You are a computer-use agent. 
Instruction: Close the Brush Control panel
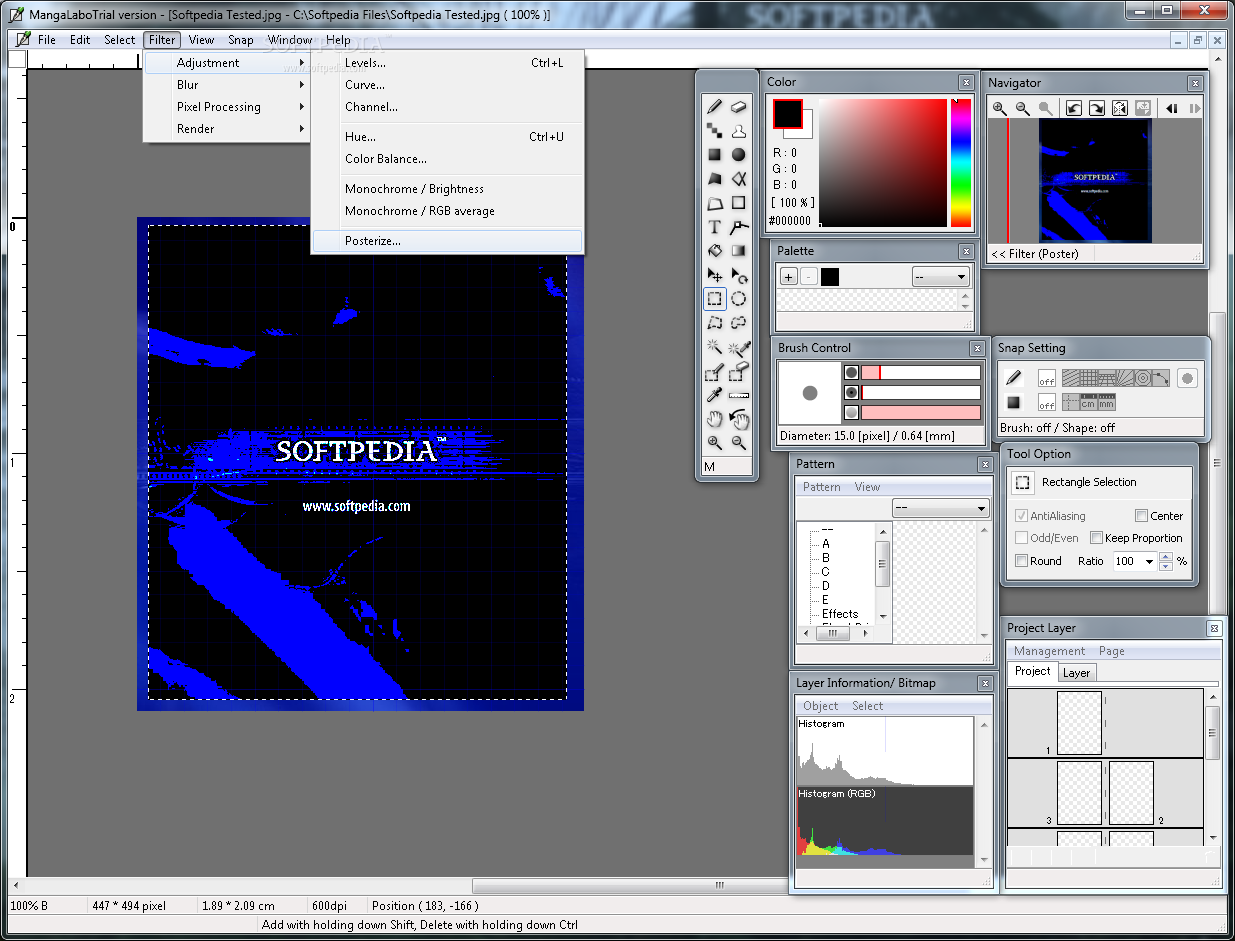coord(977,348)
